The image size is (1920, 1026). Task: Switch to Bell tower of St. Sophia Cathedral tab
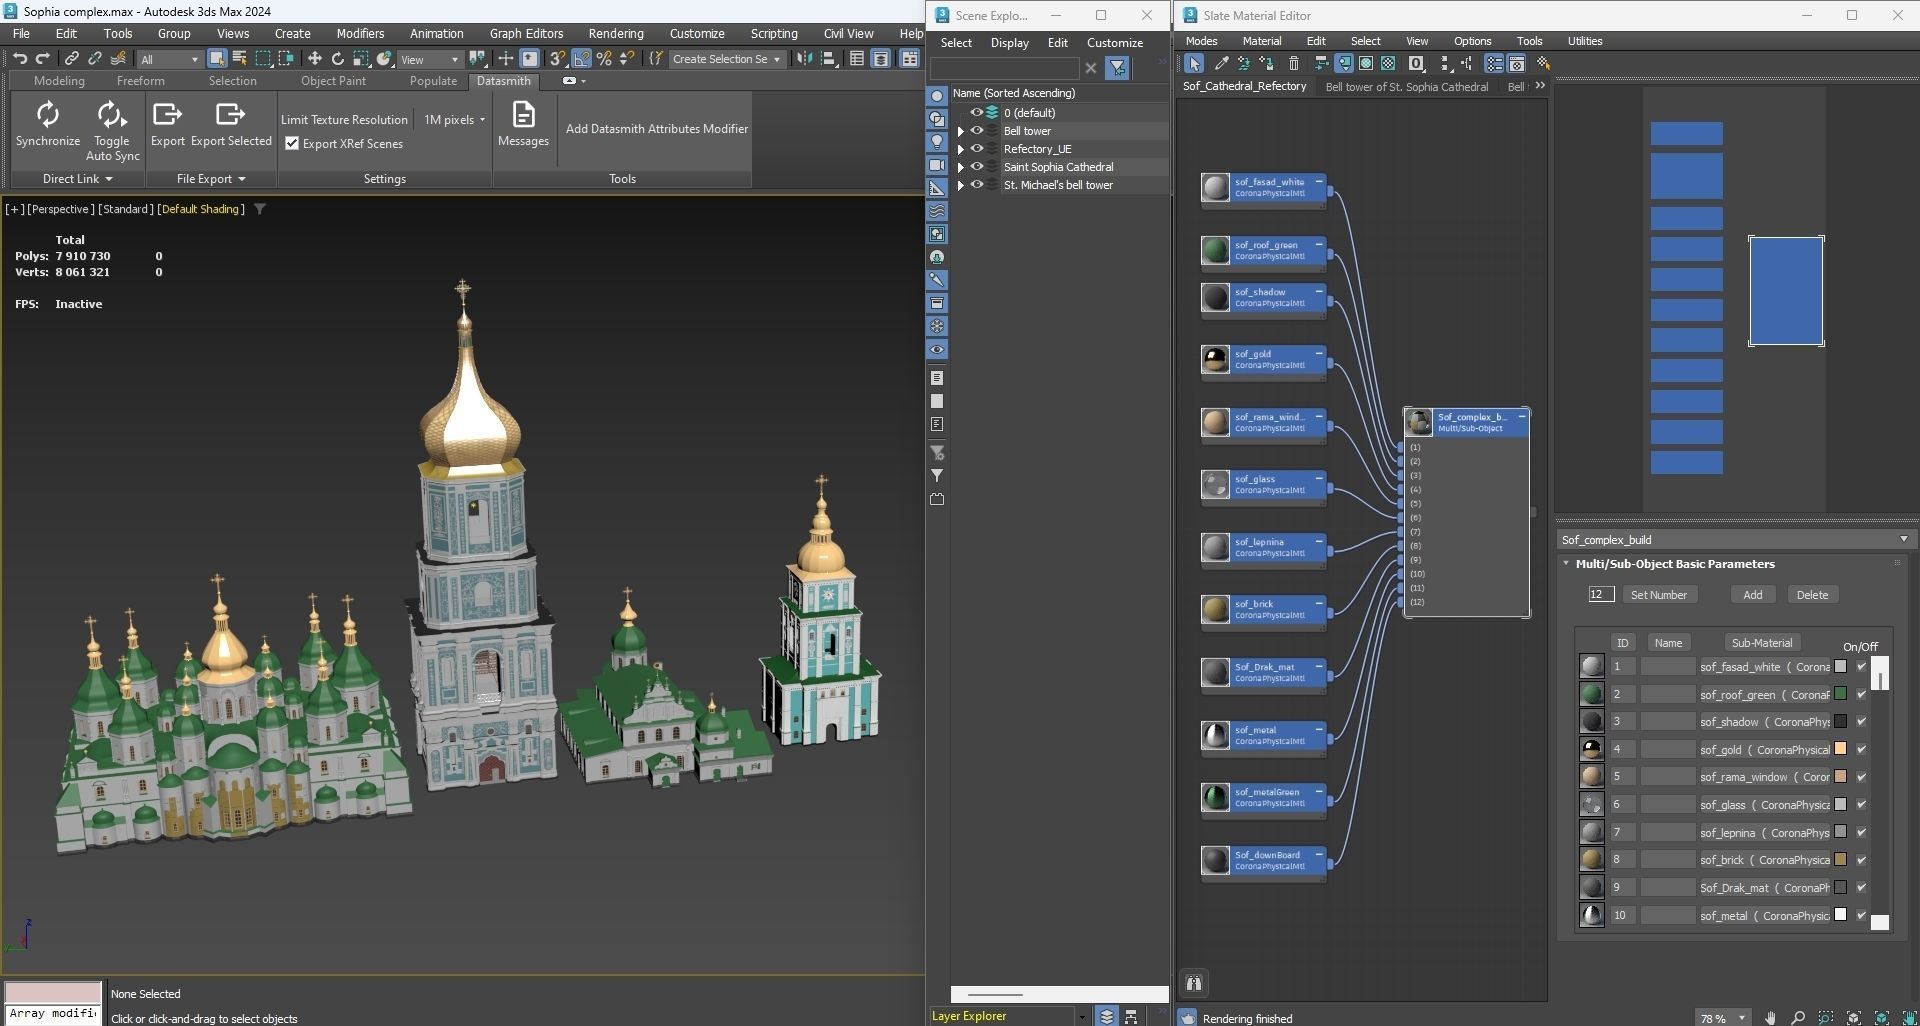tap(1406, 87)
